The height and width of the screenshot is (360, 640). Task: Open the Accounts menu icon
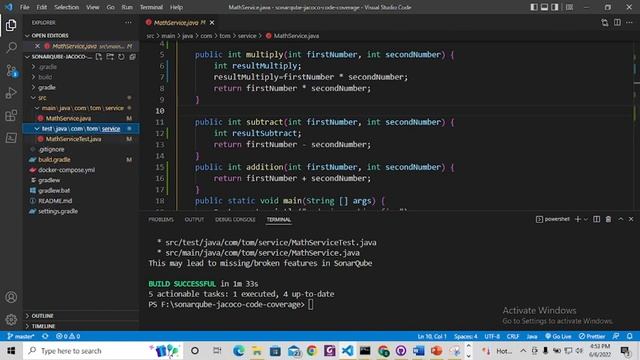tap(11, 297)
